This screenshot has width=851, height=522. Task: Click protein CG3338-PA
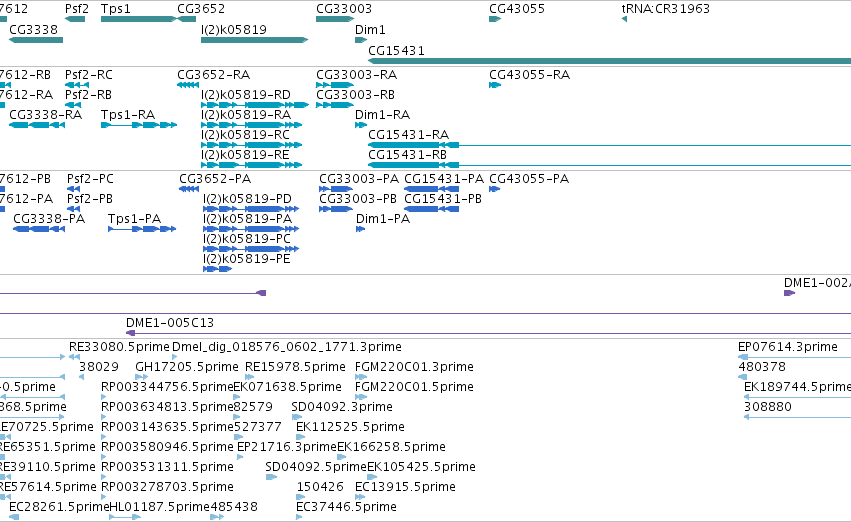click(49, 219)
